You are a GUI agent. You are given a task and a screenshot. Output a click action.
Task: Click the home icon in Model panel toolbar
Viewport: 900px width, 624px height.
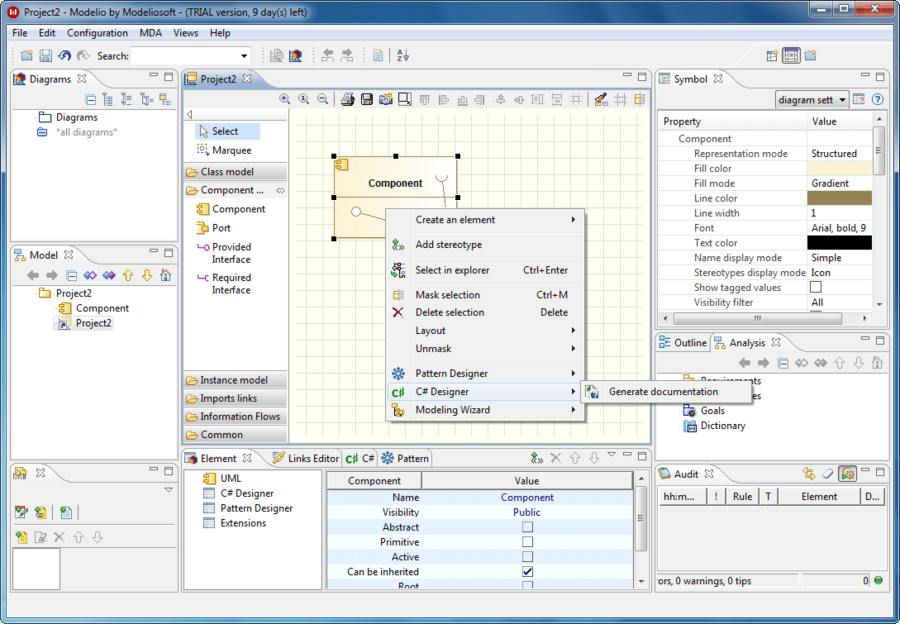click(x=166, y=276)
